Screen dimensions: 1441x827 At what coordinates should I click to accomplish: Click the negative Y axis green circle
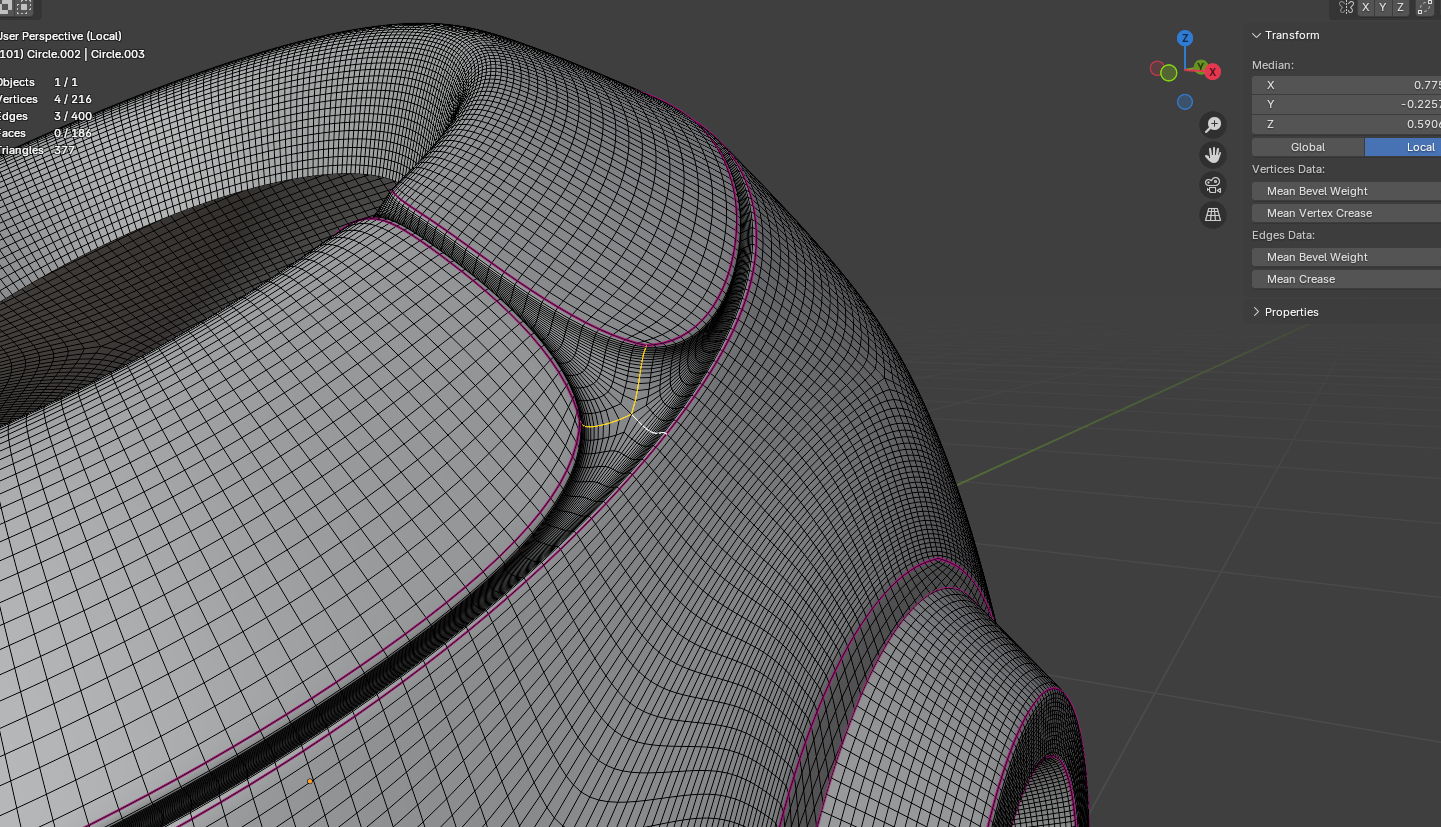click(1168, 73)
